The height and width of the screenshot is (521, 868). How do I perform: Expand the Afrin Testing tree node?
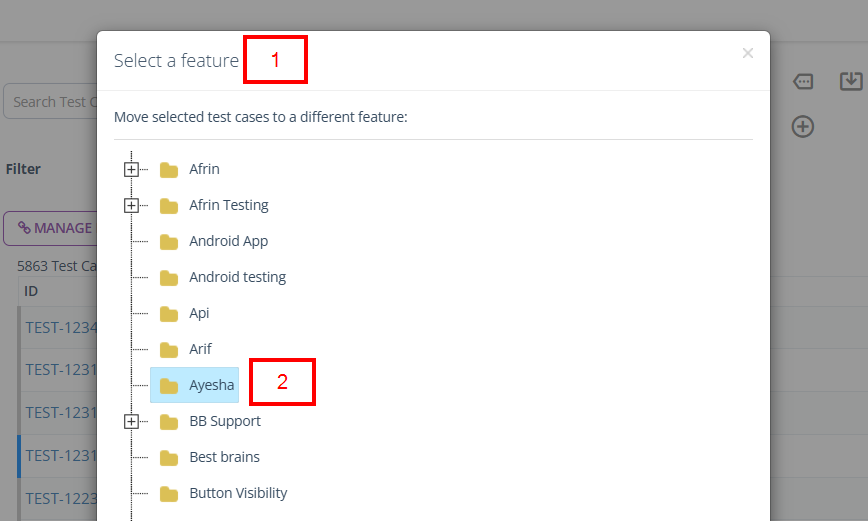click(x=131, y=206)
